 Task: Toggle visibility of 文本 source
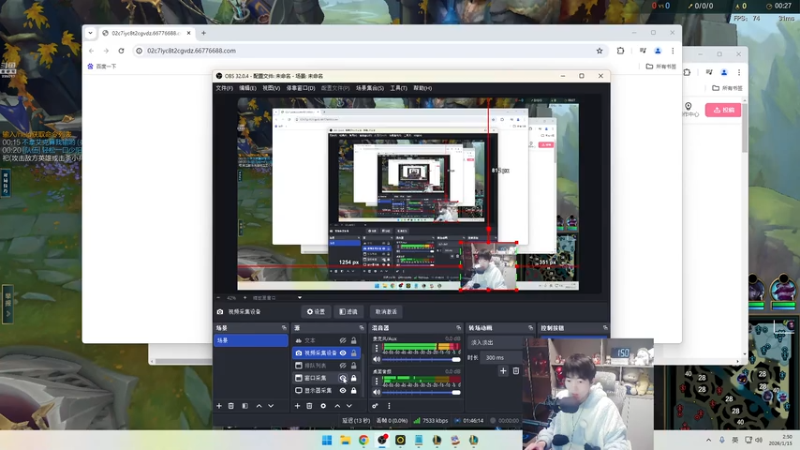(x=343, y=340)
